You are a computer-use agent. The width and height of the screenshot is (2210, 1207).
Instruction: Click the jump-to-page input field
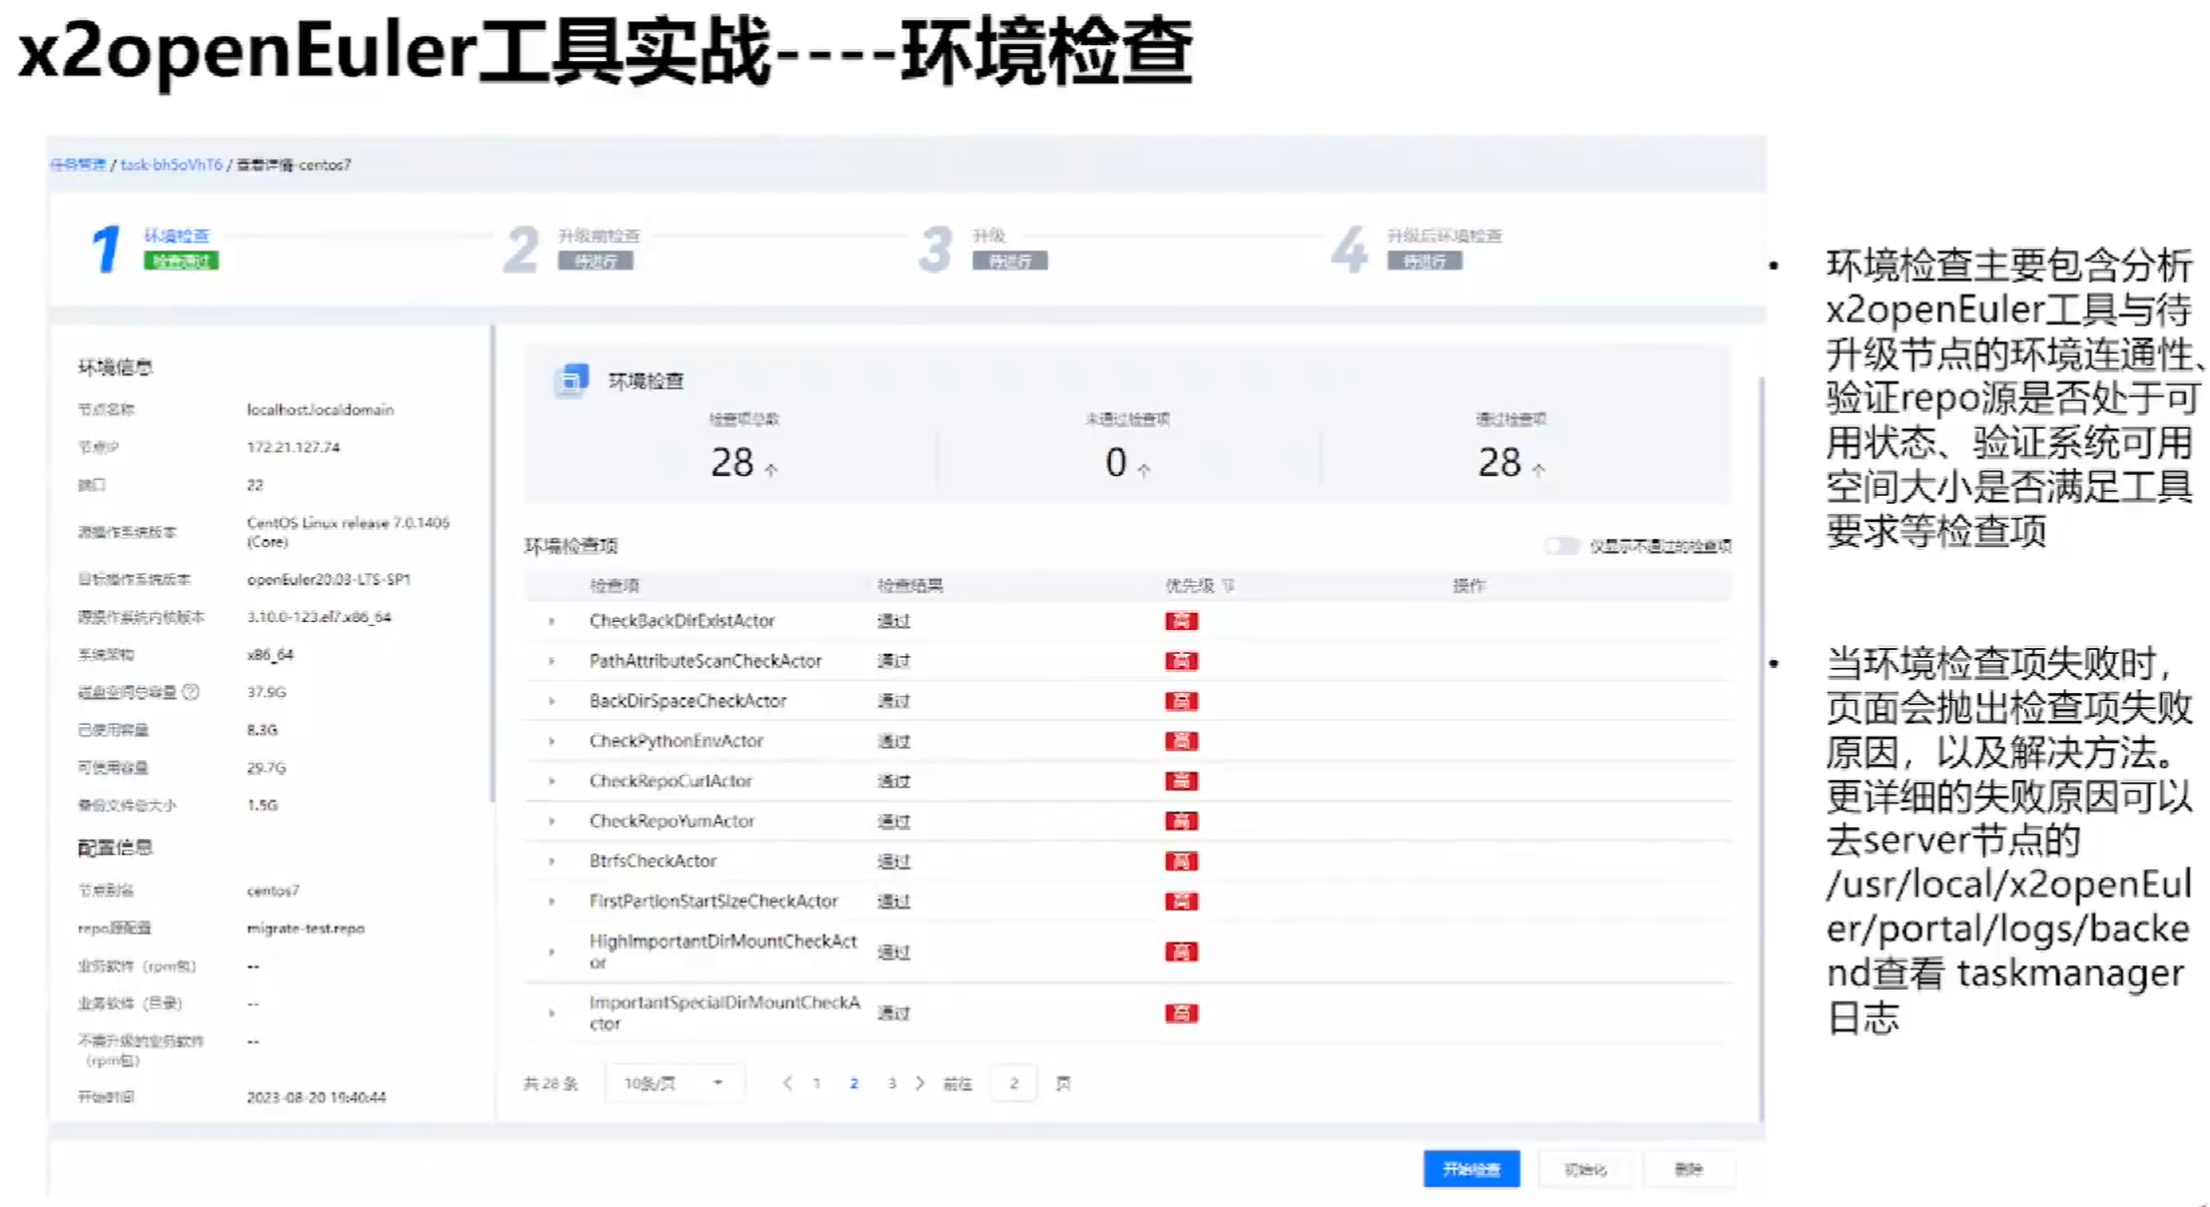1013,1083
